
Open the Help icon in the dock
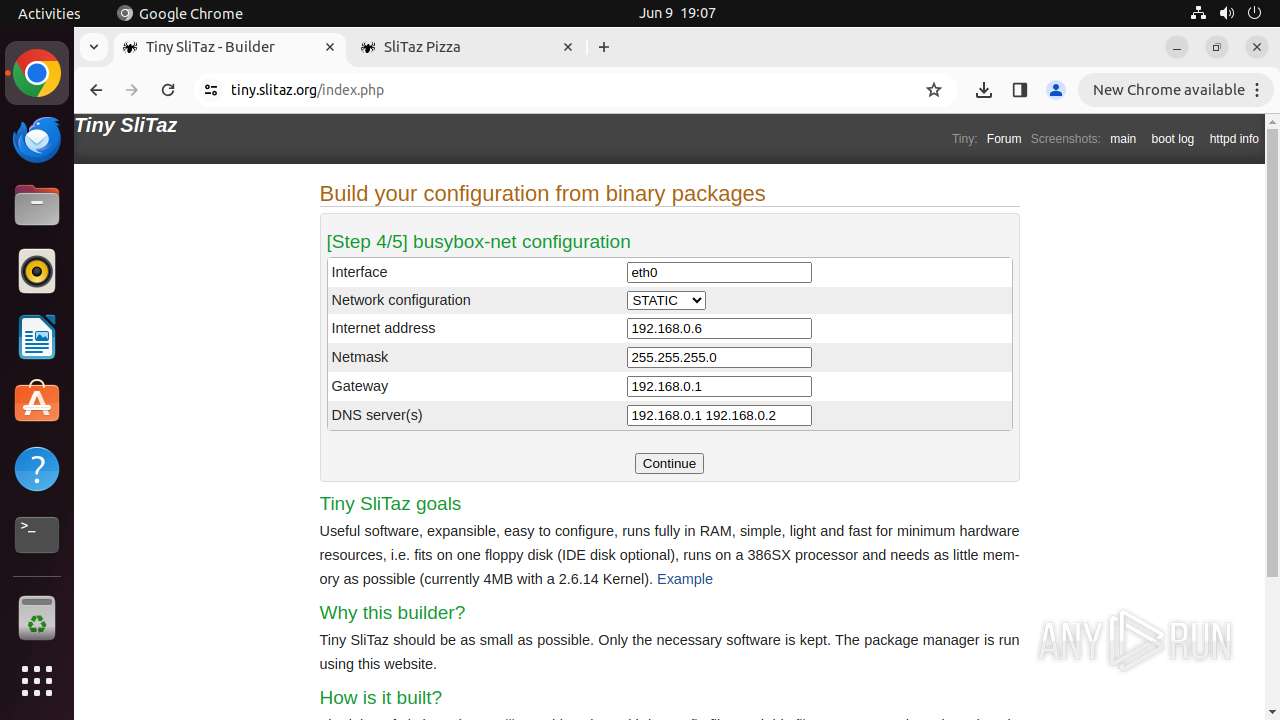(x=37, y=469)
